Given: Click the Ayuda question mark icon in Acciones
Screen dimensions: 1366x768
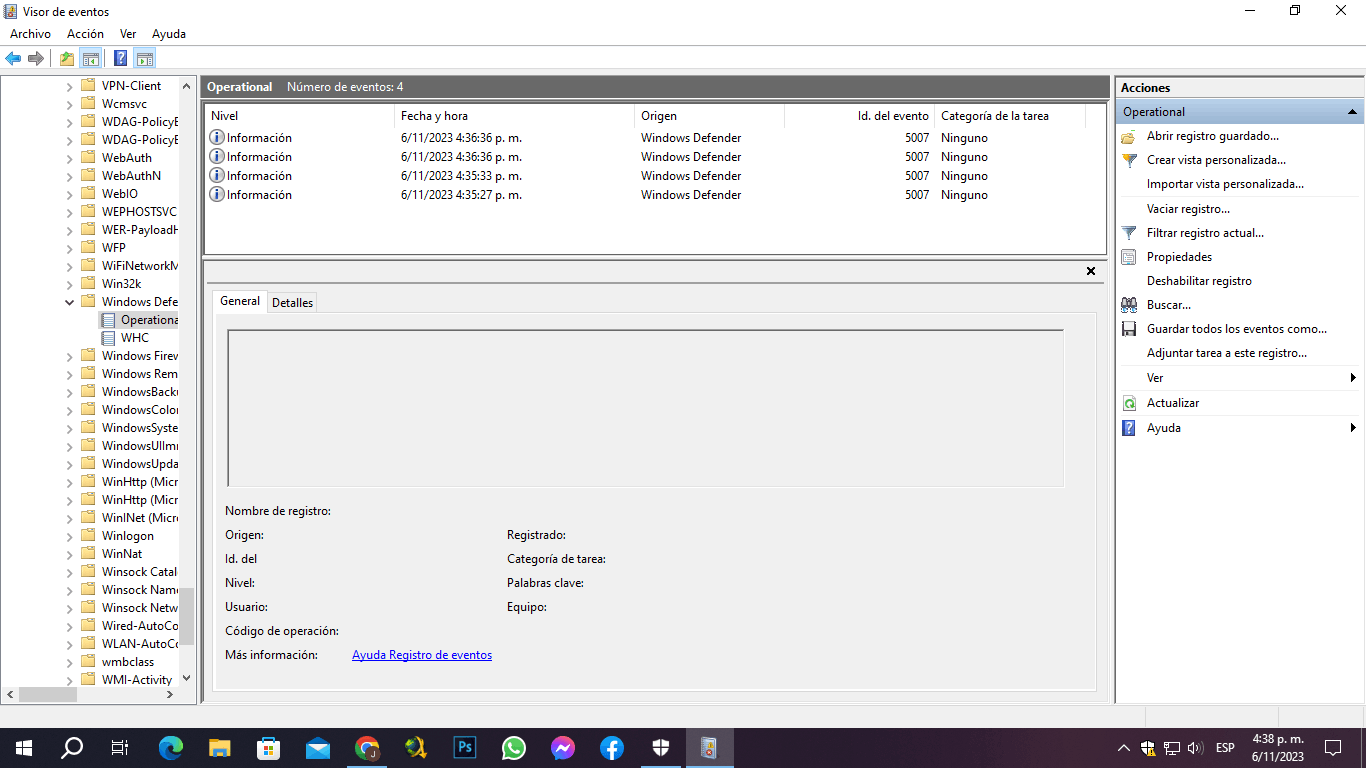Looking at the screenshot, I should coord(1129,428).
